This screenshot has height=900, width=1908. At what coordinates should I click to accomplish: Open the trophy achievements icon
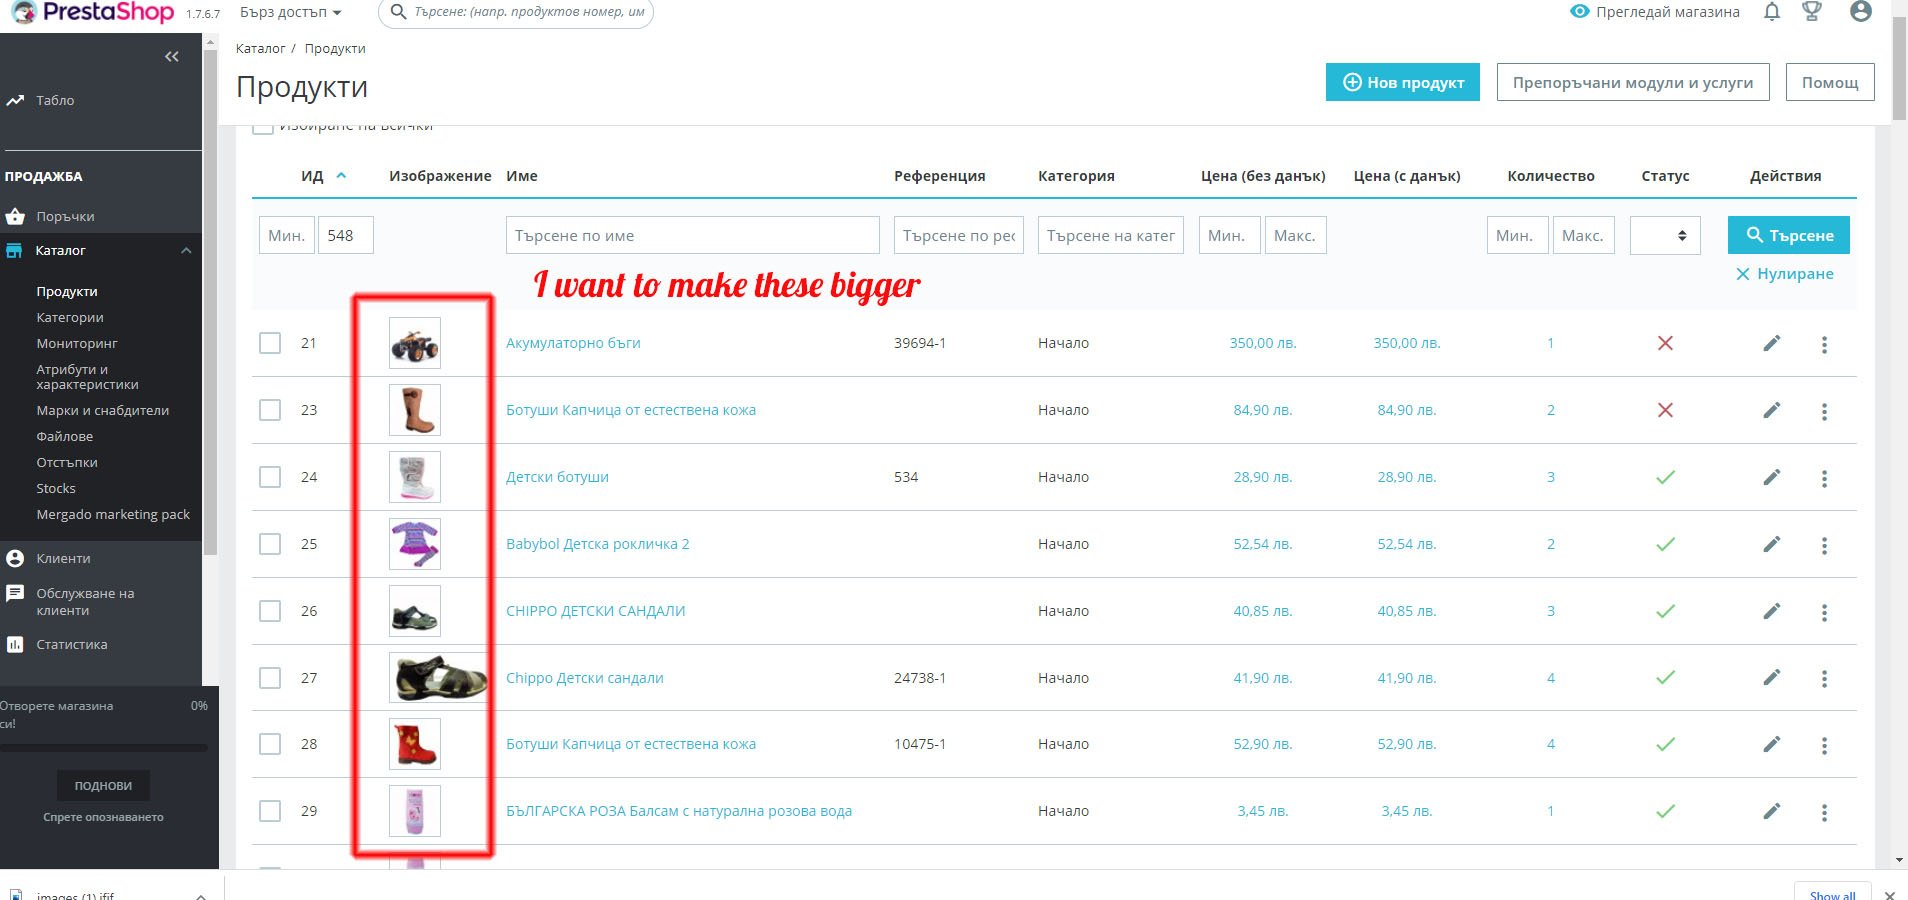[x=1812, y=12]
